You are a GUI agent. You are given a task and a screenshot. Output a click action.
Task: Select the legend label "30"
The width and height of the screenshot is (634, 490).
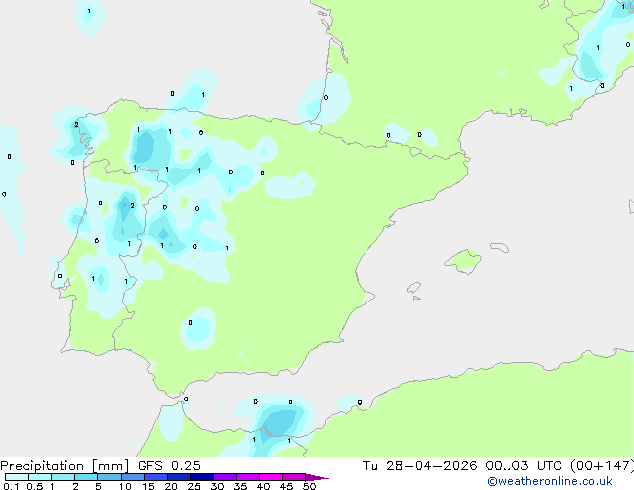point(217,486)
